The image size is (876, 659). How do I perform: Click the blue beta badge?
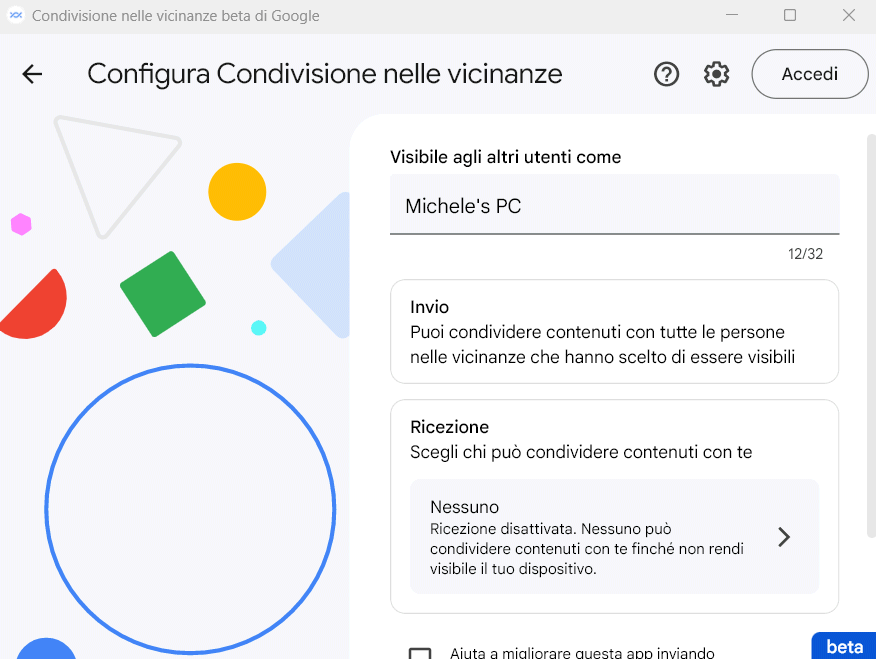point(844,646)
